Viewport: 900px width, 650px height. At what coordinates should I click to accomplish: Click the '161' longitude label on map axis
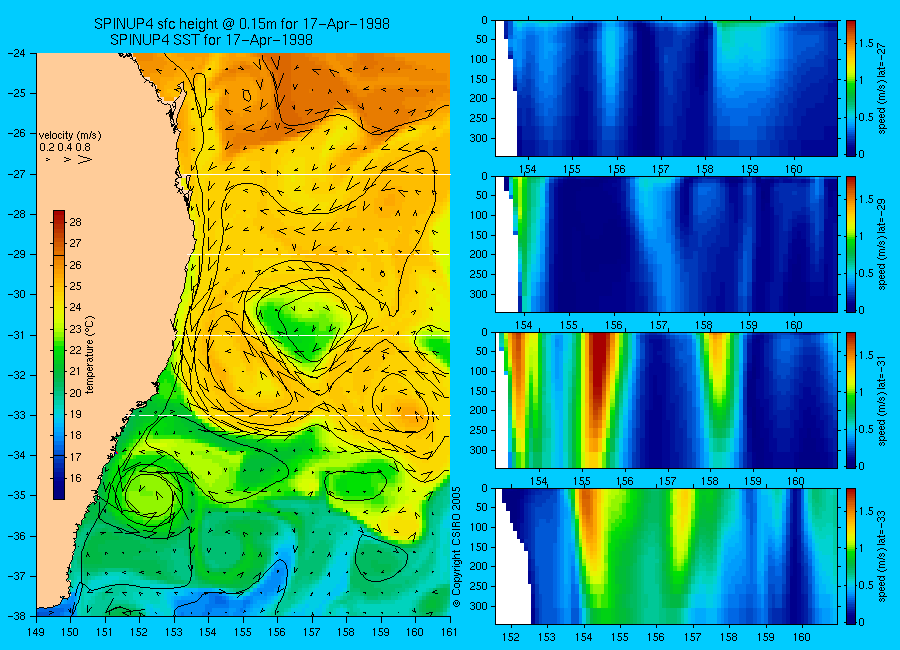coord(450,632)
